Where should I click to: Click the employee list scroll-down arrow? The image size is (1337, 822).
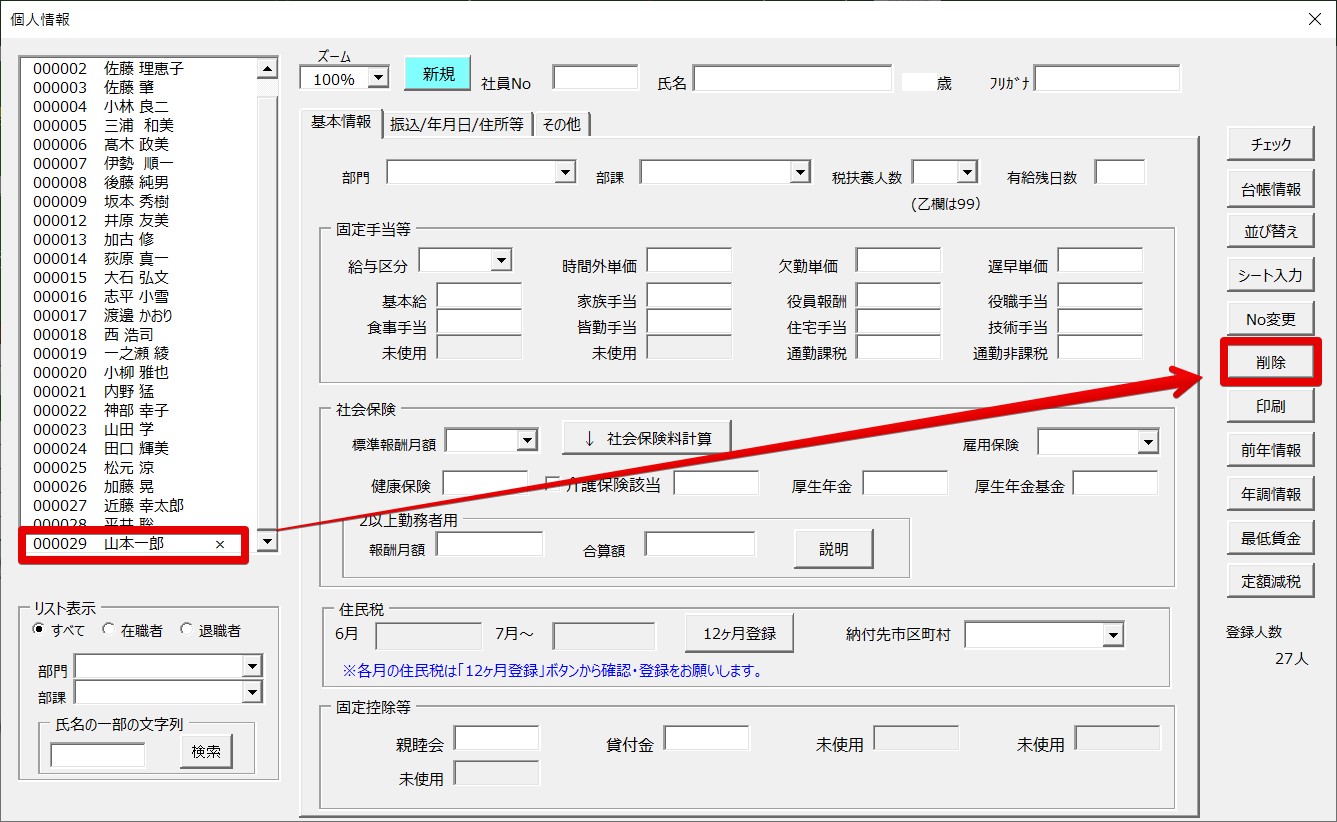pyautogui.click(x=267, y=541)
